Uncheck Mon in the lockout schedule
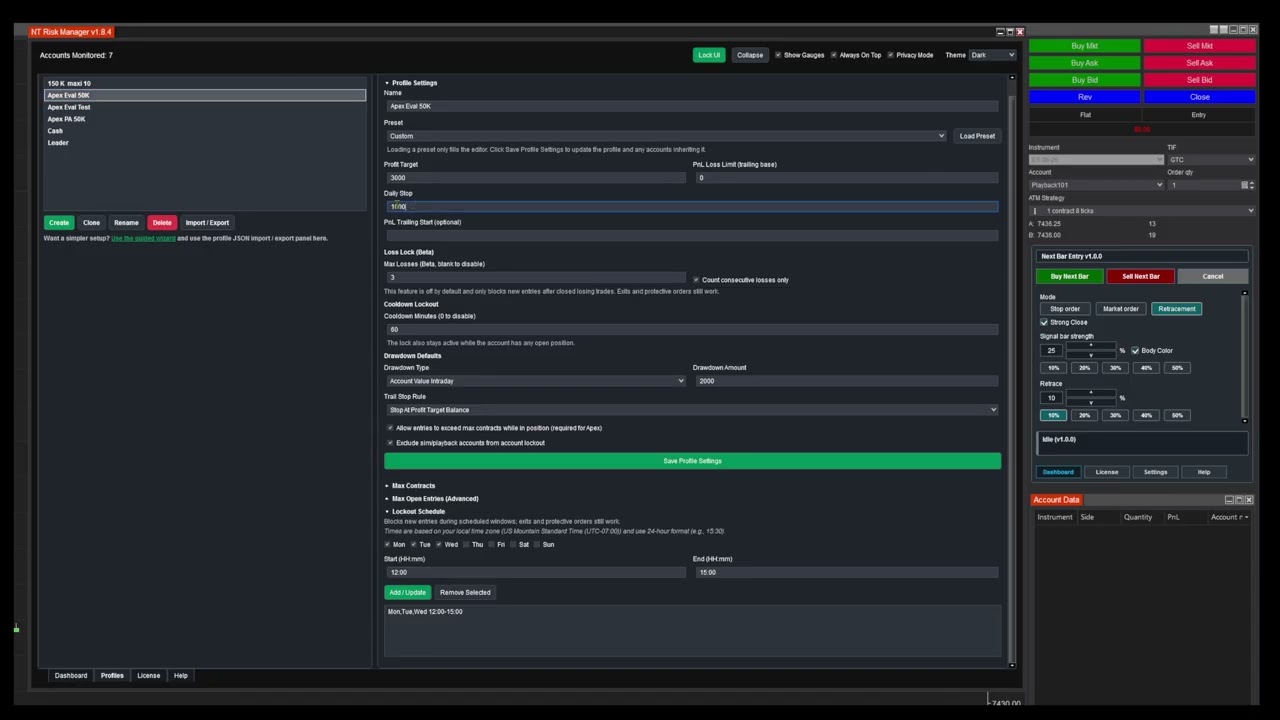Viewport: 1280px width, 720px height. click(x=388, y=545)
